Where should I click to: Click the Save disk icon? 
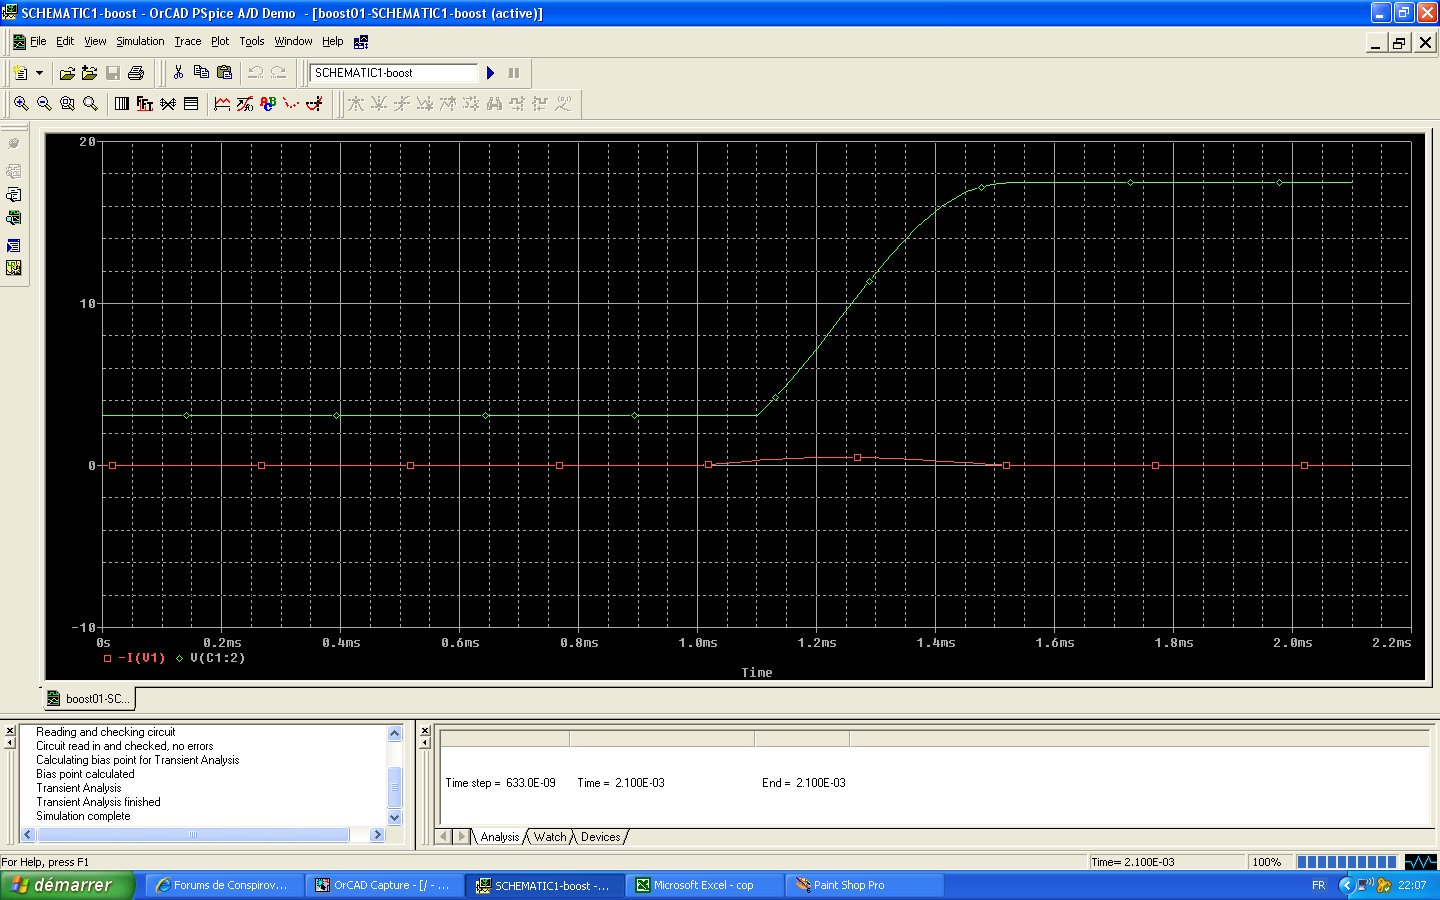(113, 73)
